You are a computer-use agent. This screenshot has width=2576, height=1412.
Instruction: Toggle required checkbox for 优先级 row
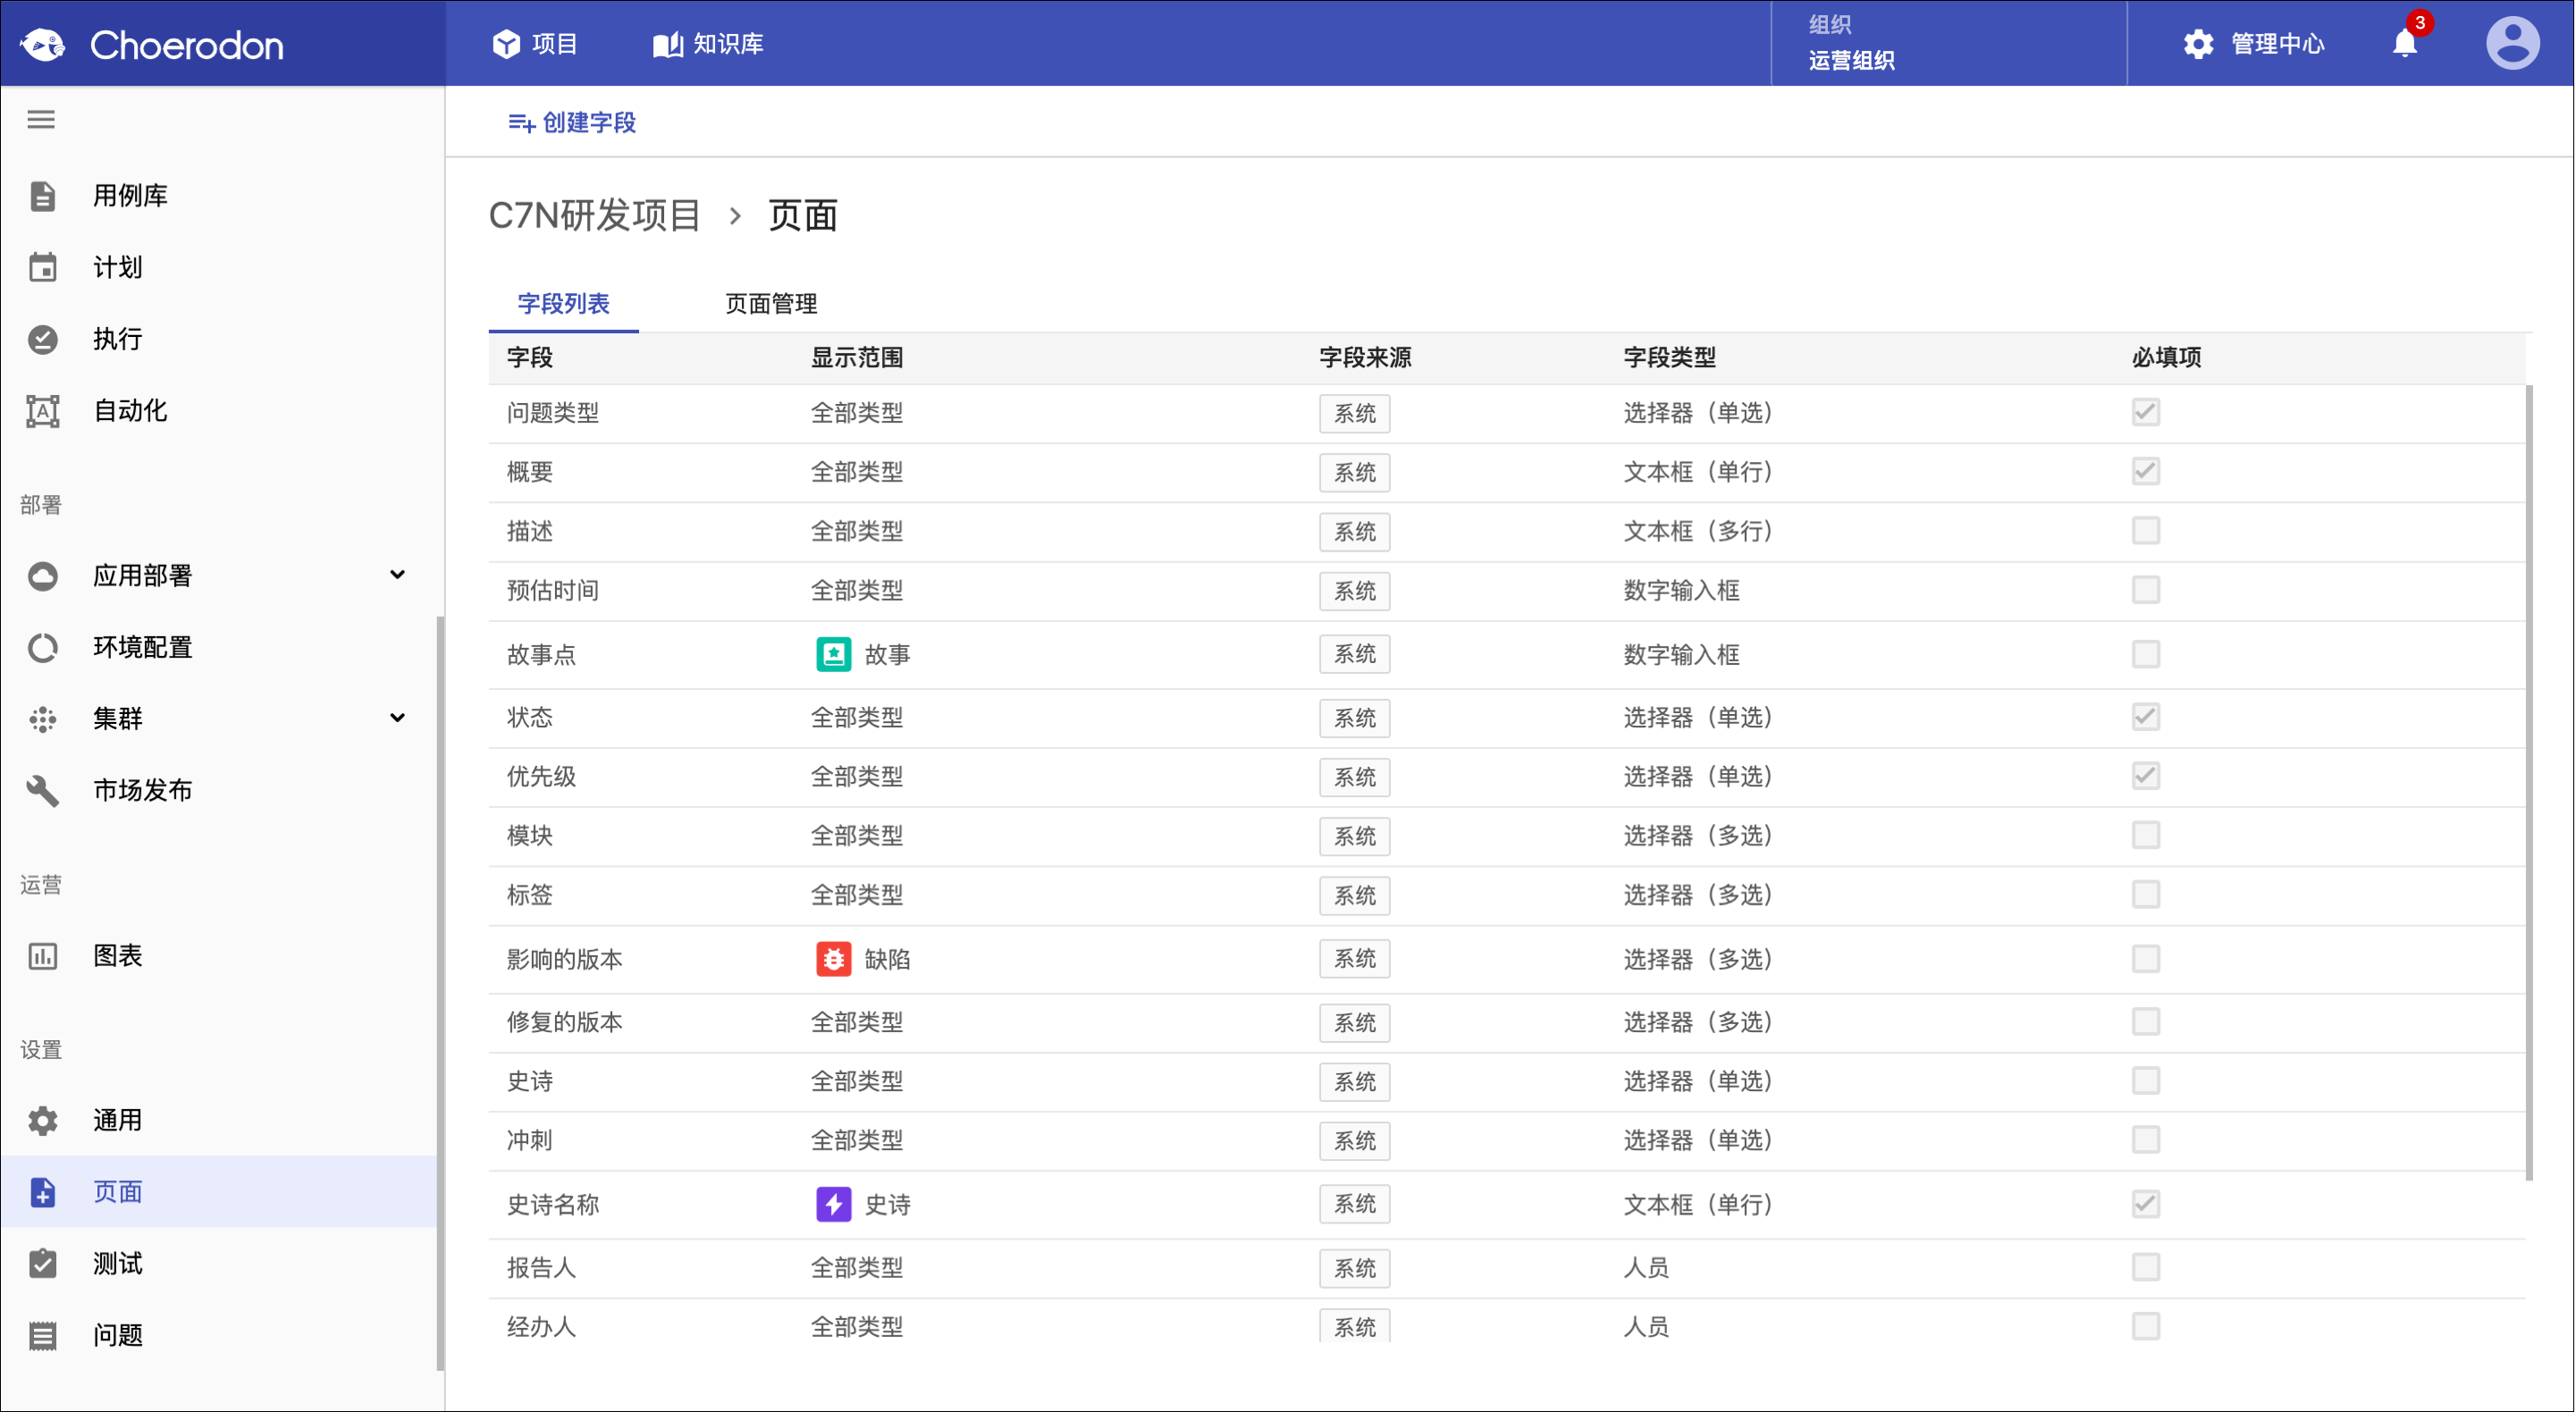[x=2145, y=776]
